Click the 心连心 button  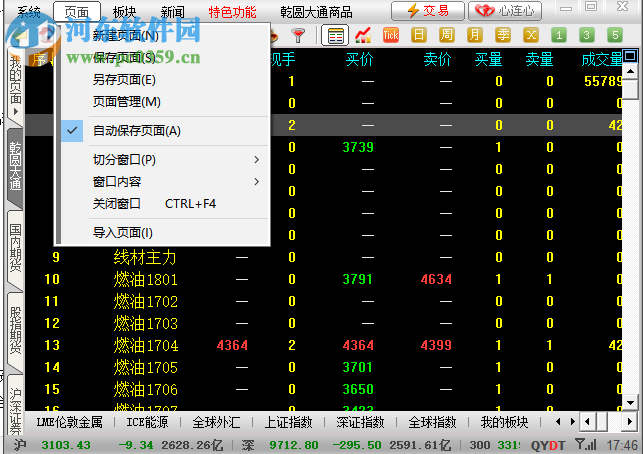click(505, 11)
